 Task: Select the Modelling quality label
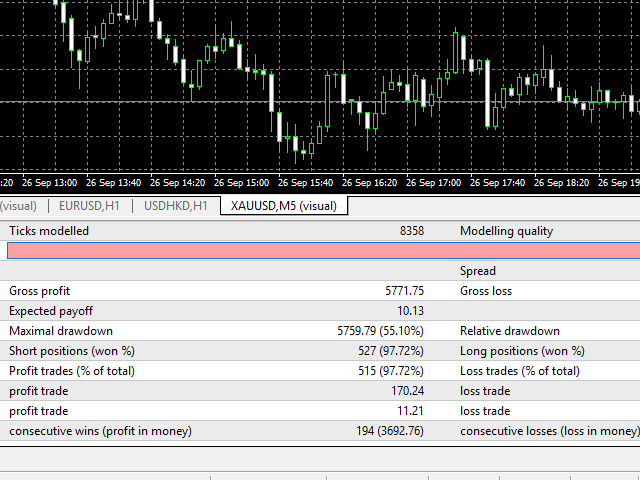point(507,231)
